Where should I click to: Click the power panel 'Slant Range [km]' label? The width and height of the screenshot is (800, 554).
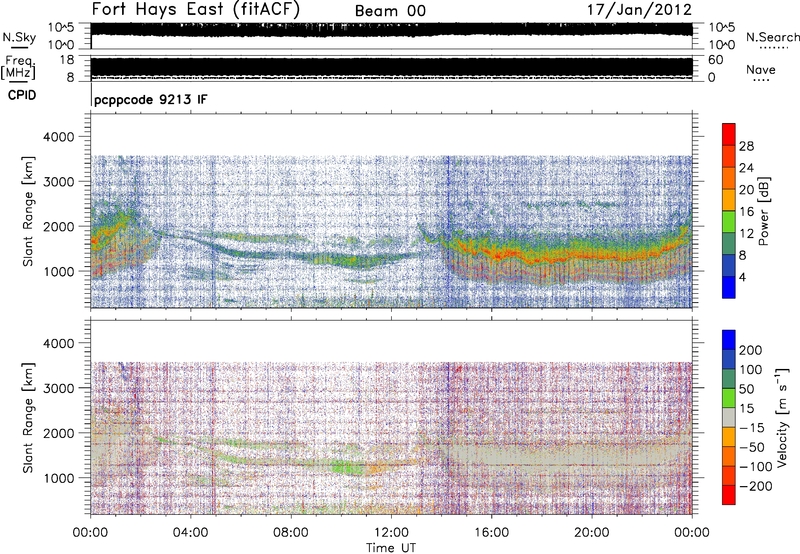click(x=28, y=211)
